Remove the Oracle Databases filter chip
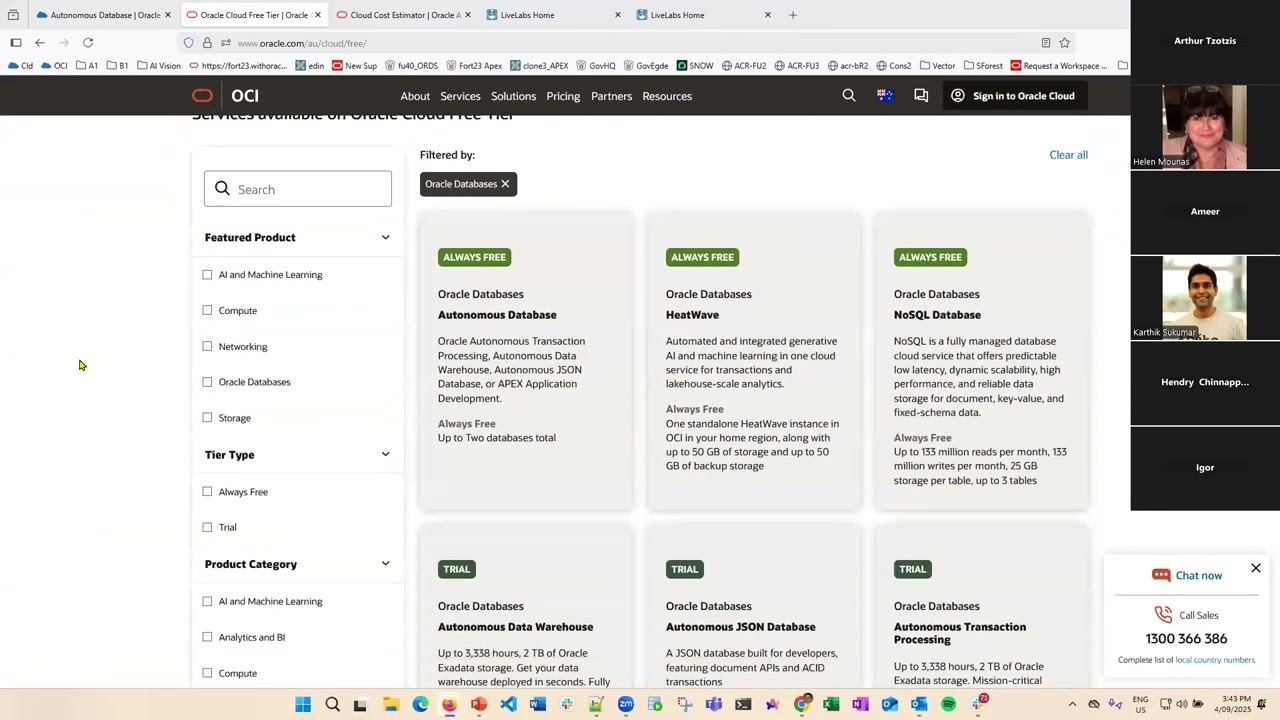The image size is (1280, 720). [505, 184]
